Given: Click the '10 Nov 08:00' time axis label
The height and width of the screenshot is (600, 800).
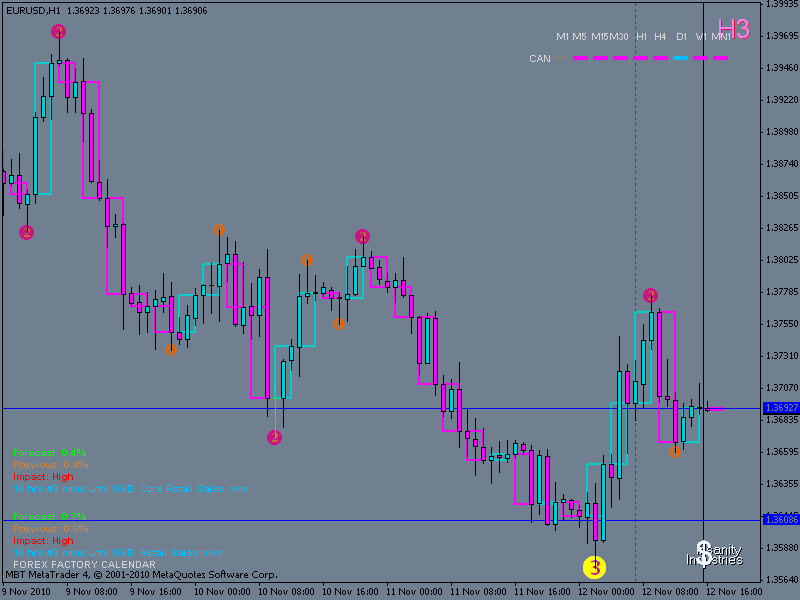Looking at the screenshot, I should tap(286, 592).
